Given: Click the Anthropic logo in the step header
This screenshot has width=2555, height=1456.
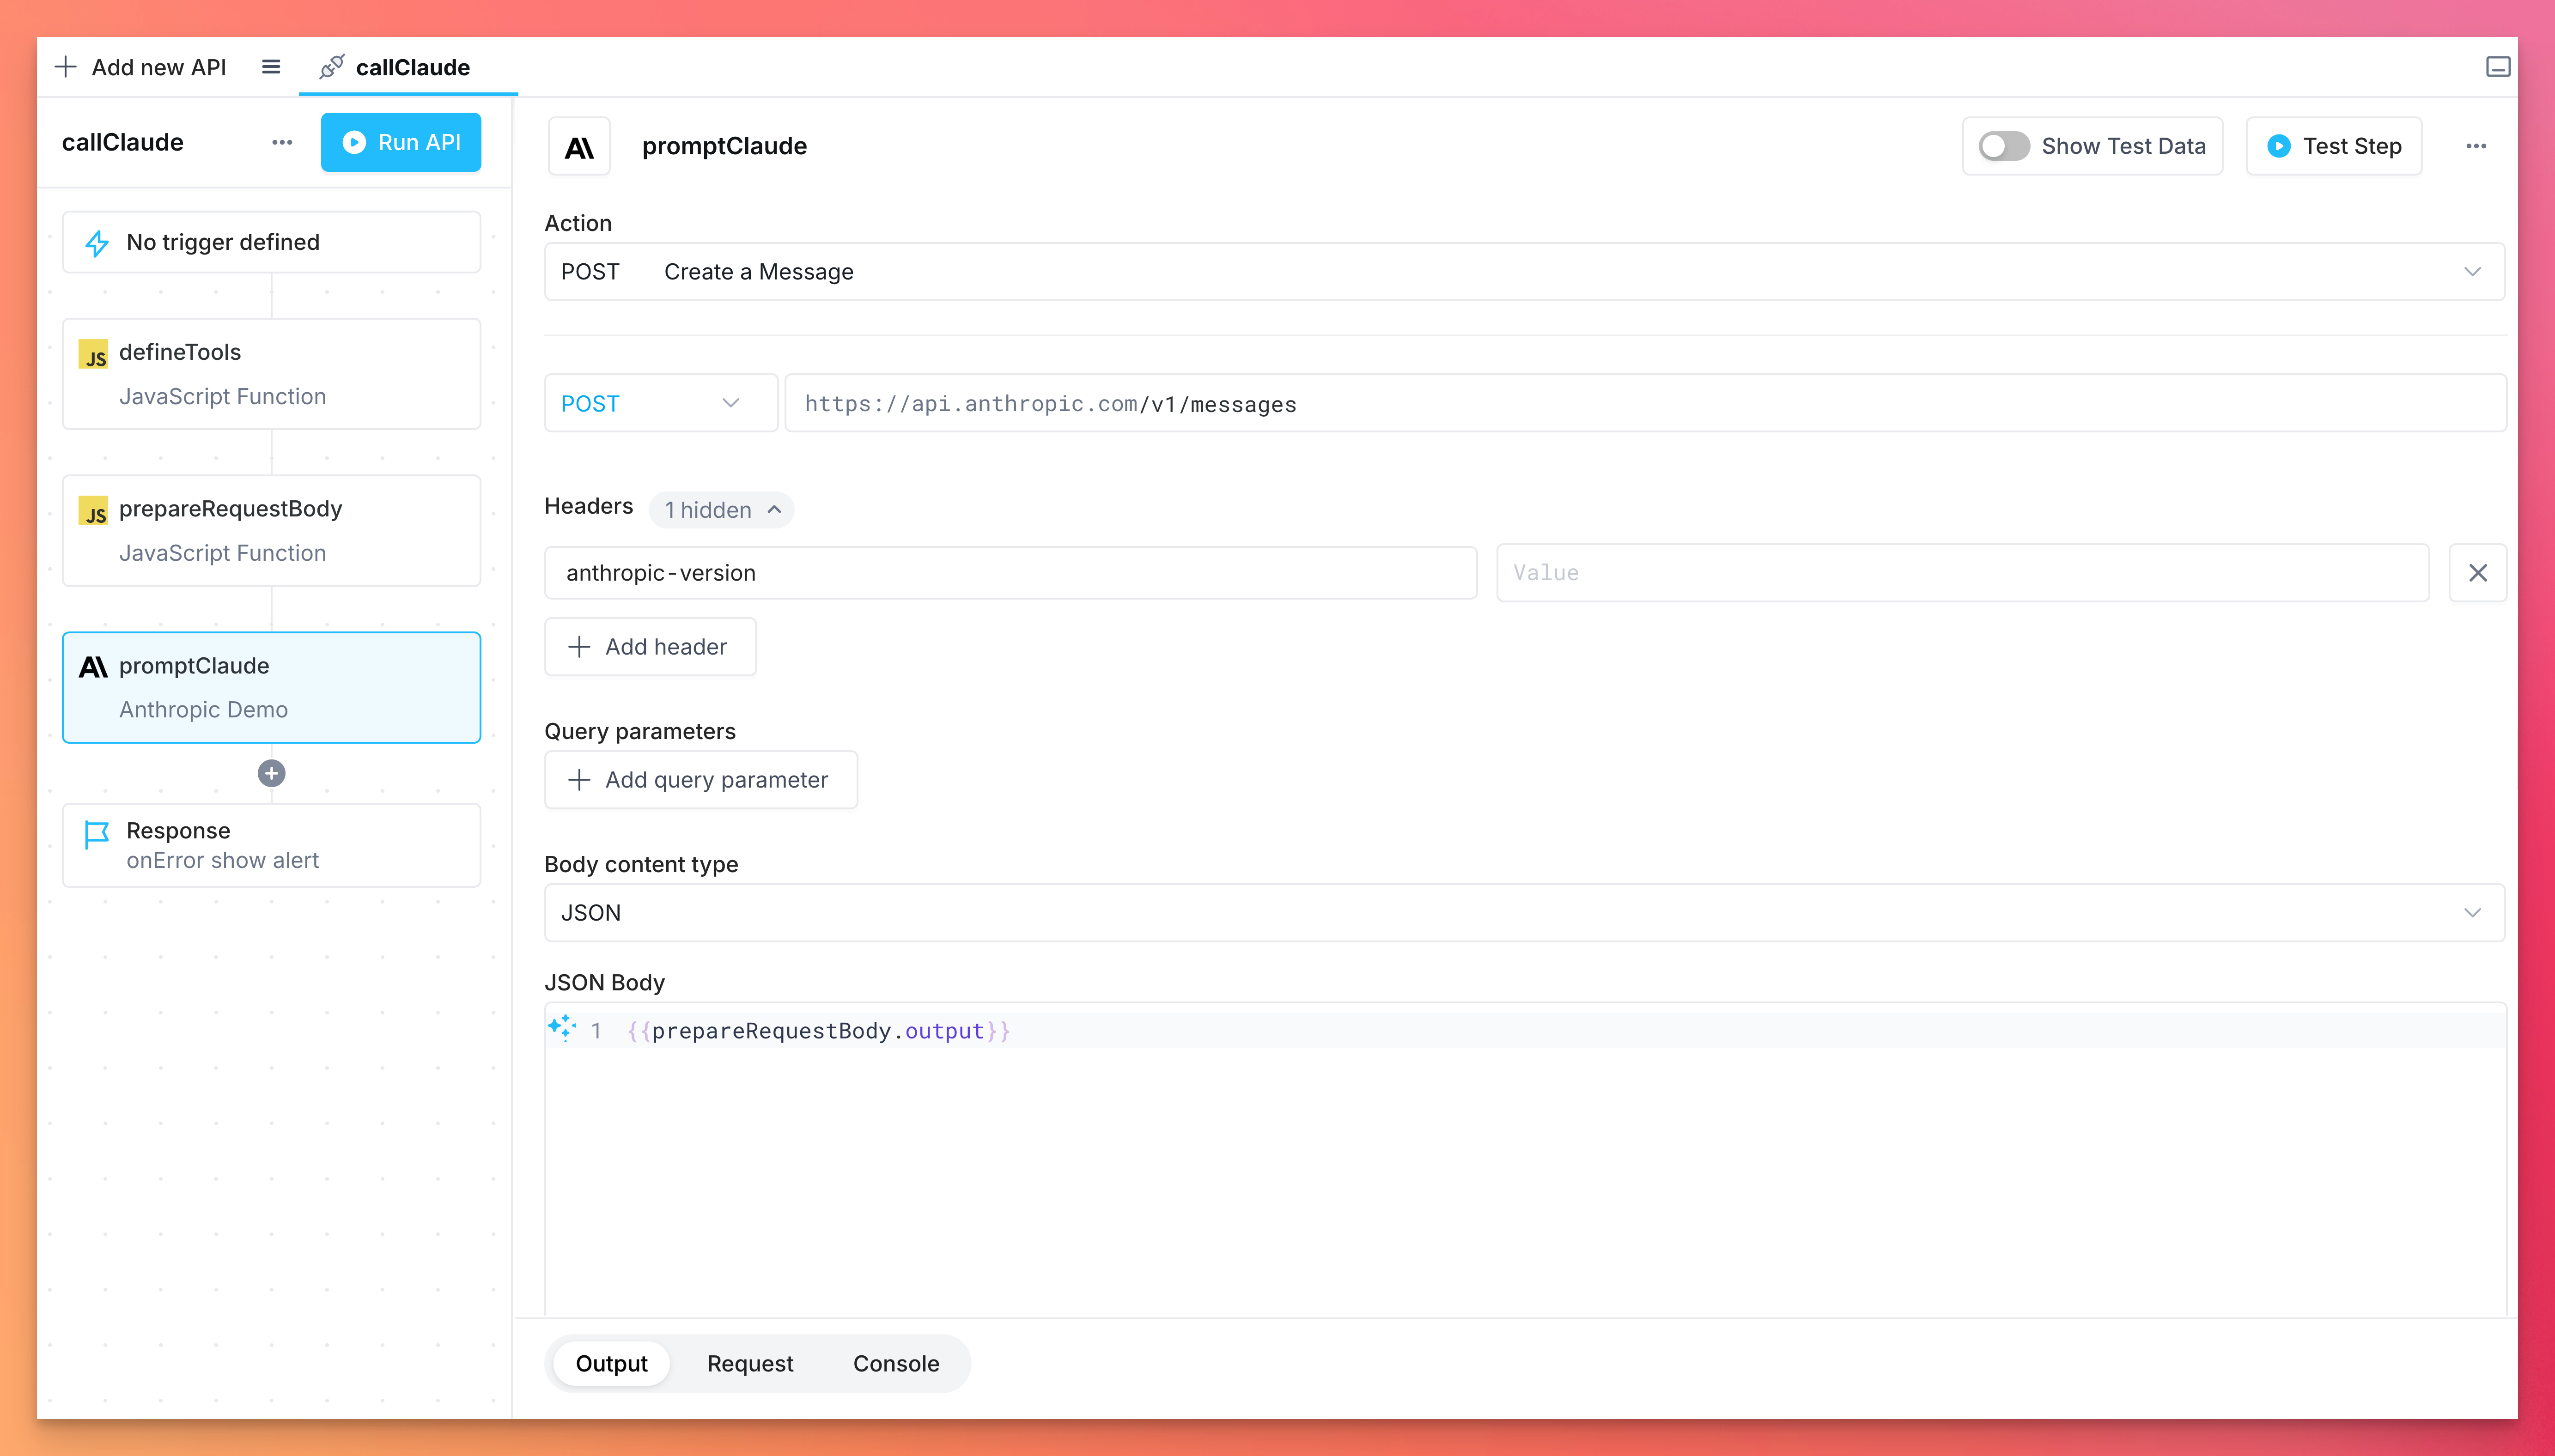Looking at the screenshot, I should [x=579, y=147].
